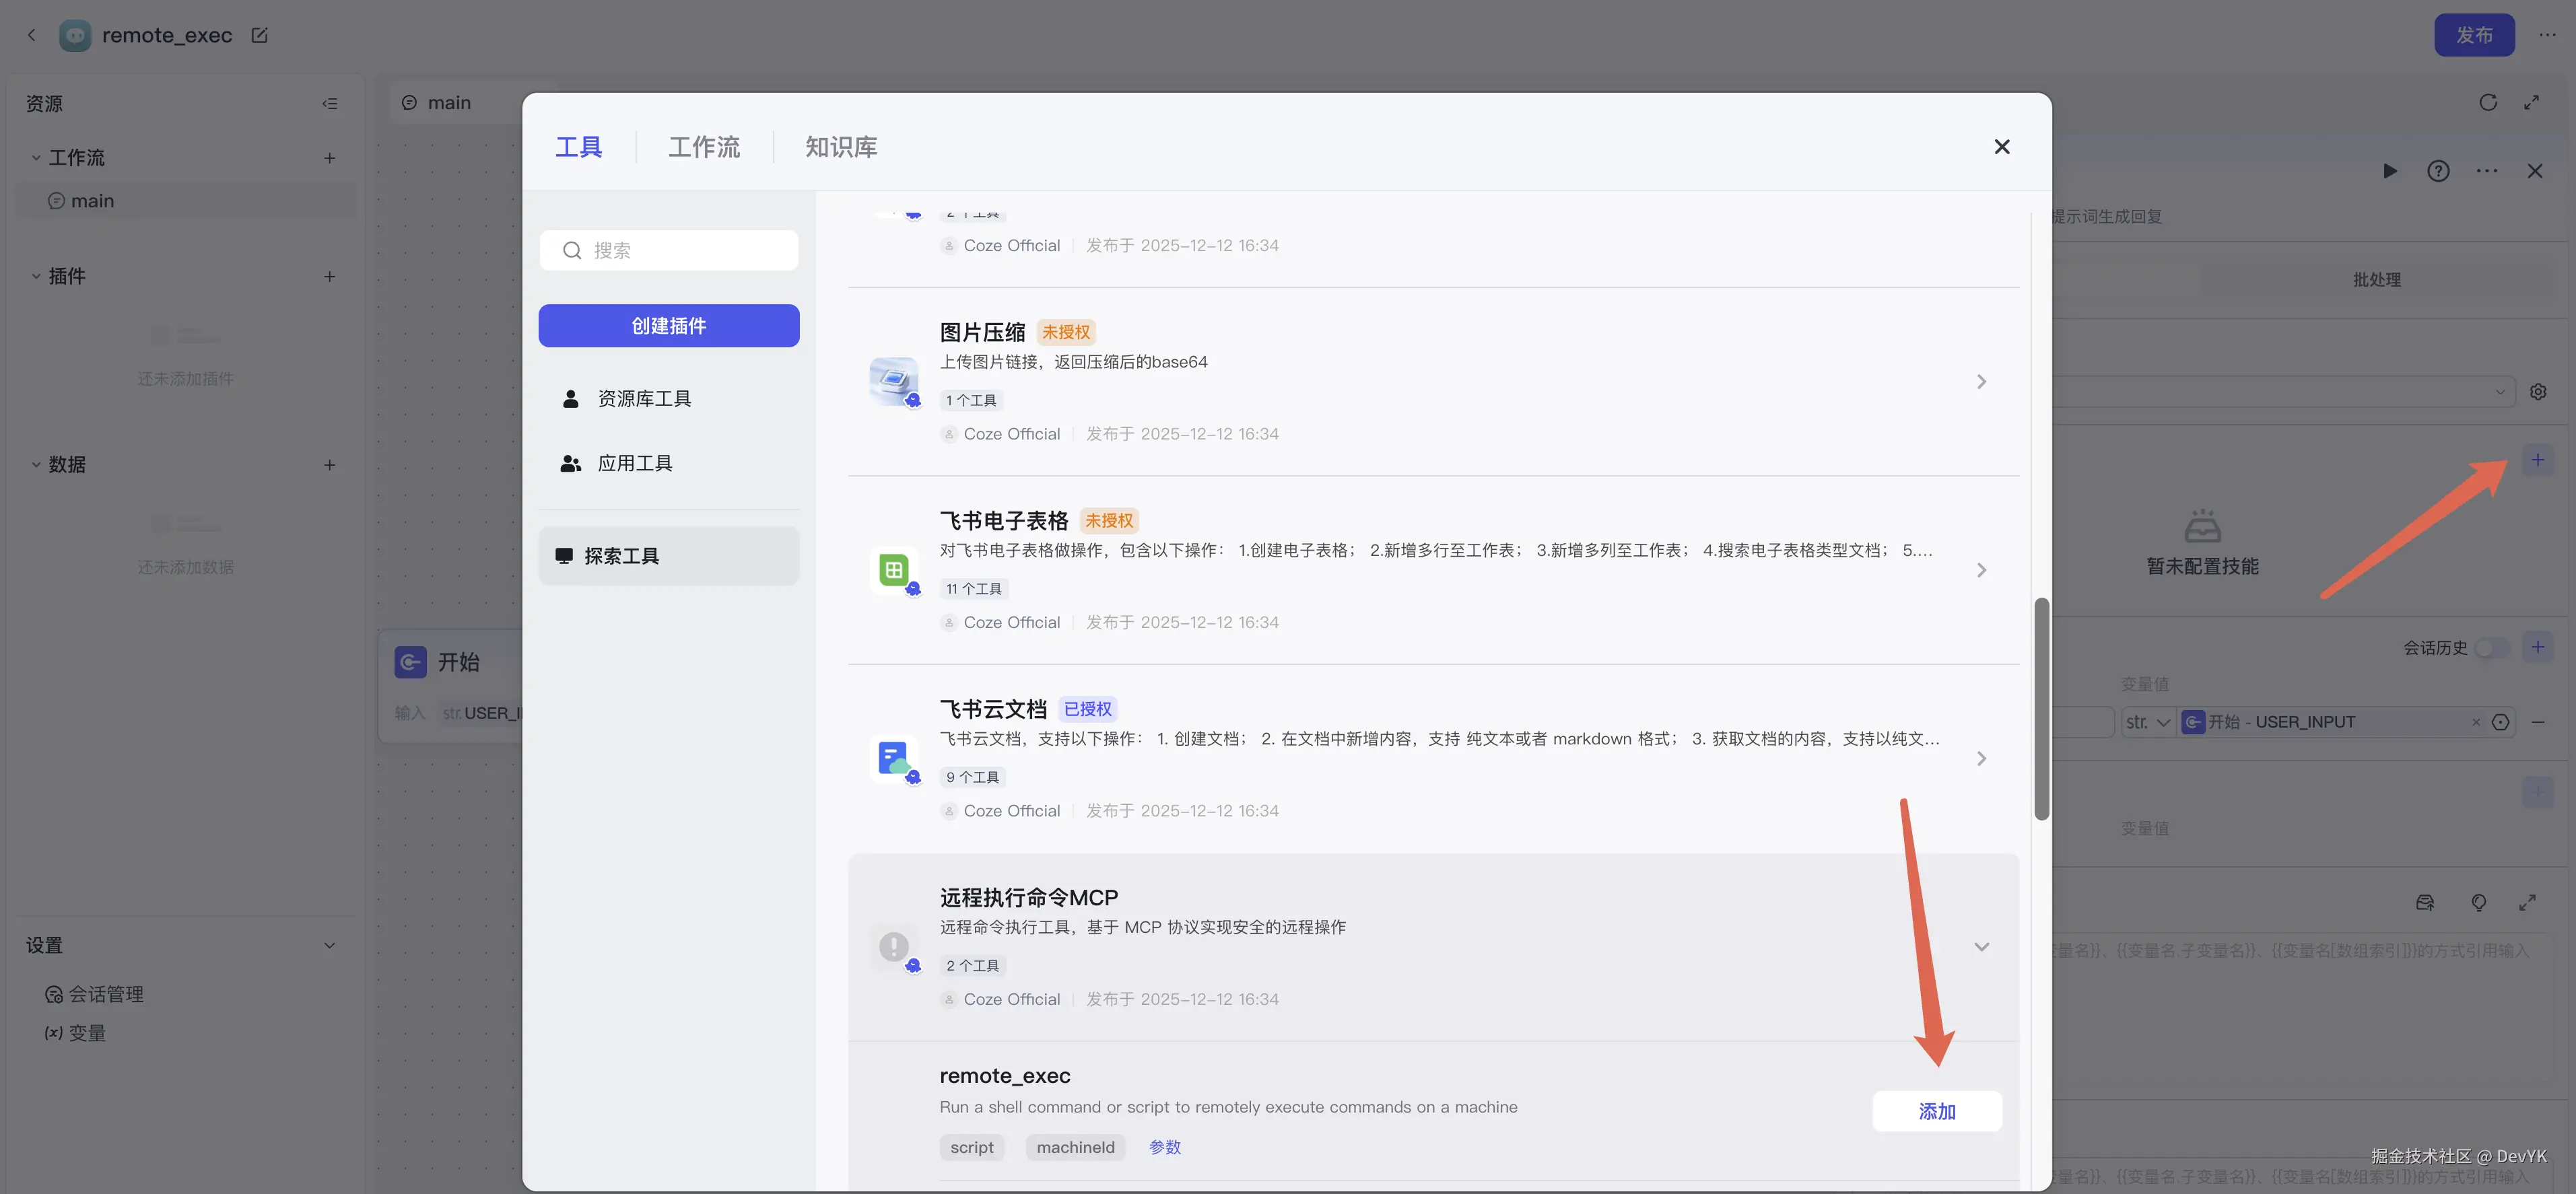This screenshot has width=2576, height=1194.
Task: Collapse the 远程执行命令MCP plugin entry
Action: pos(1981,946)
